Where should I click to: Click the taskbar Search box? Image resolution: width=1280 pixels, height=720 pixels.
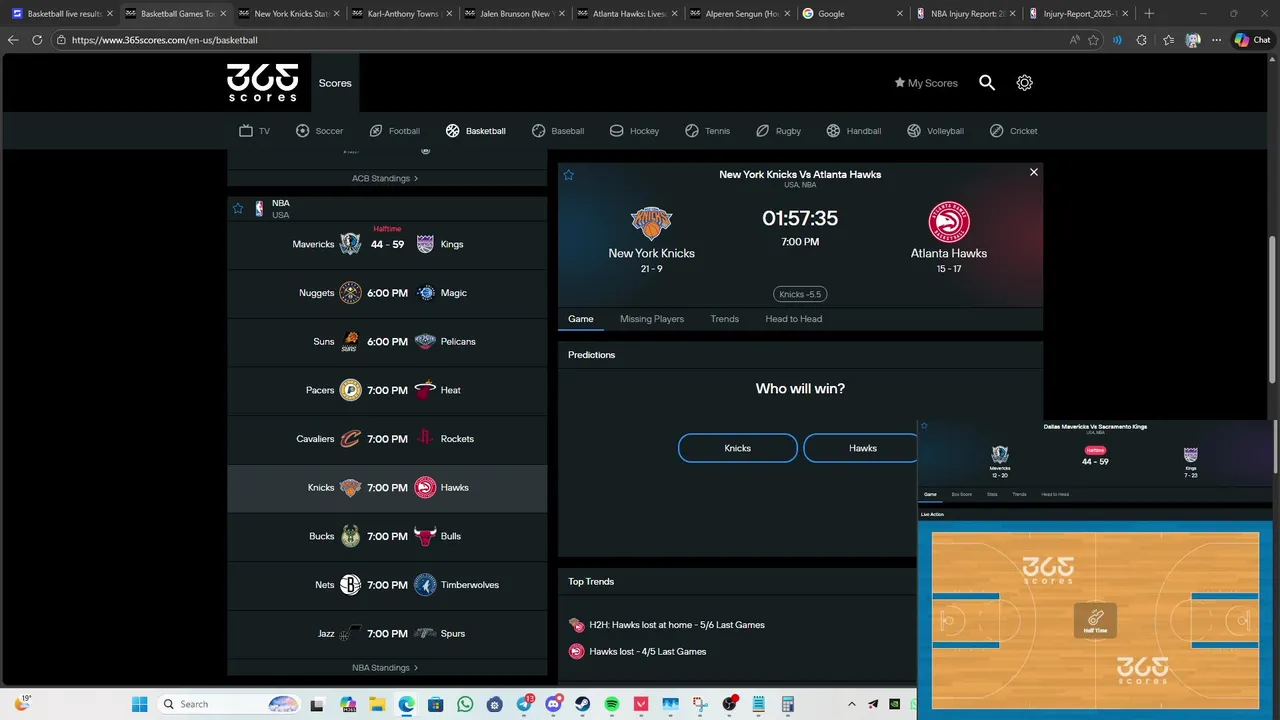(230, 704)
